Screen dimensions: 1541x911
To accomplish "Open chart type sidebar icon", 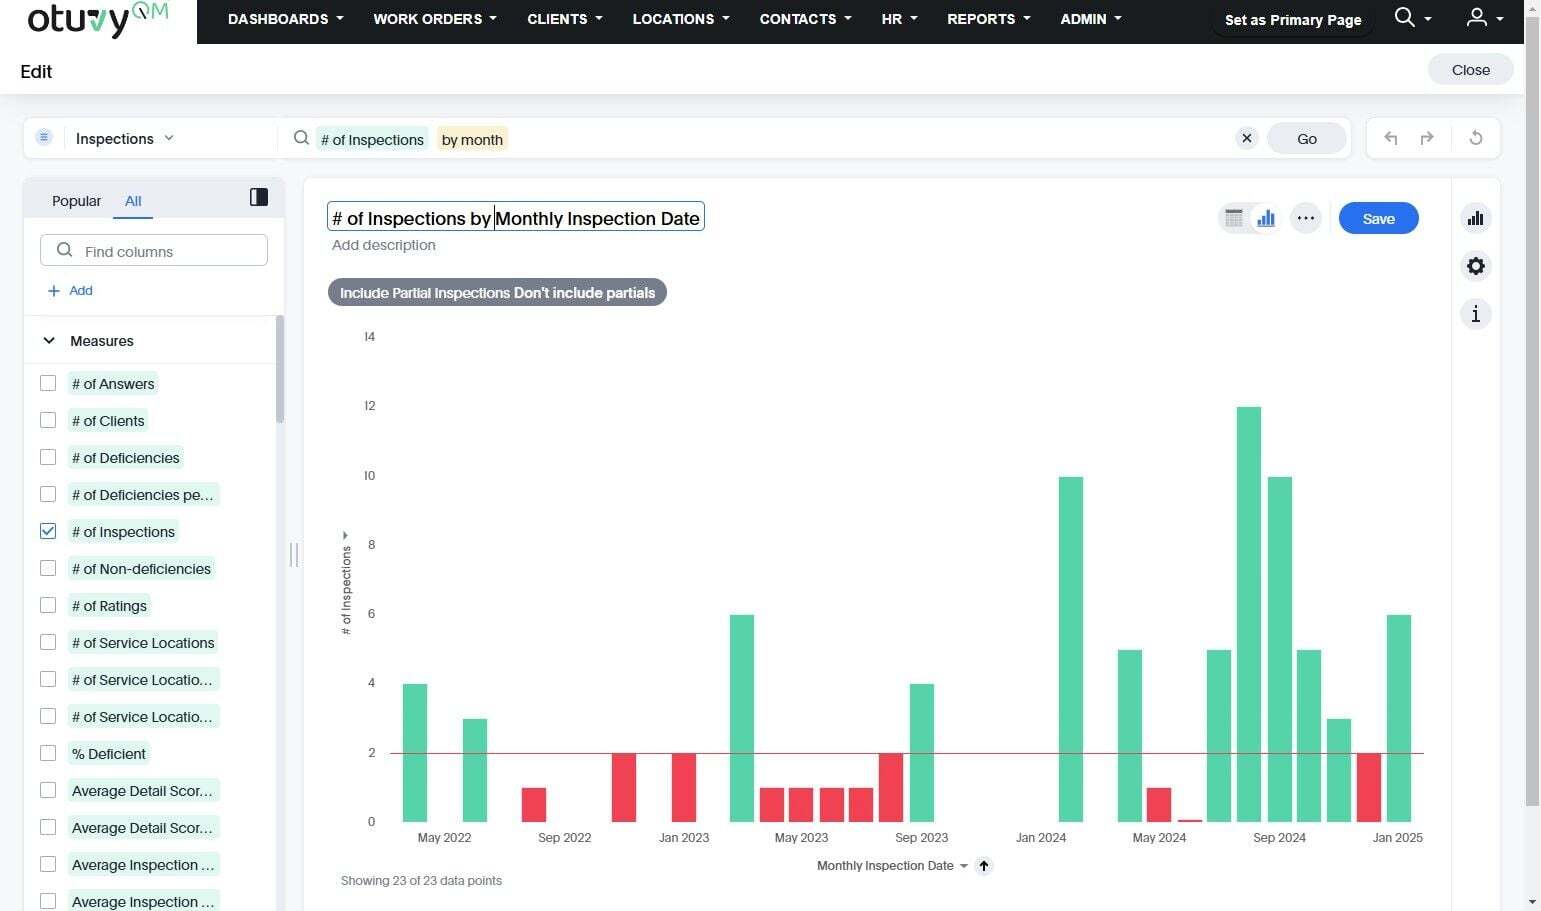I will (x=1475, y=218).
